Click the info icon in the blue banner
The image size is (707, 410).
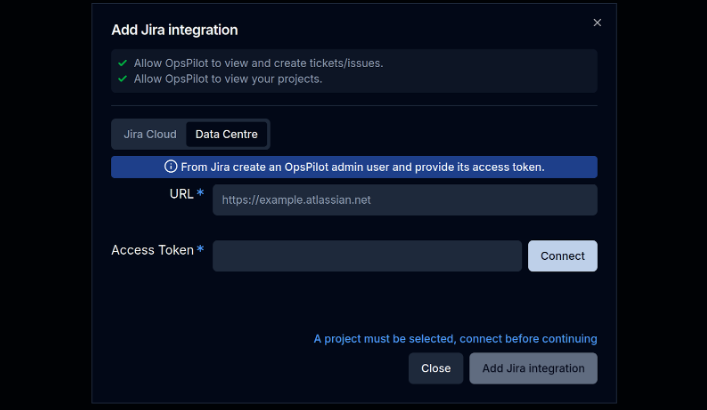(170, 166)
